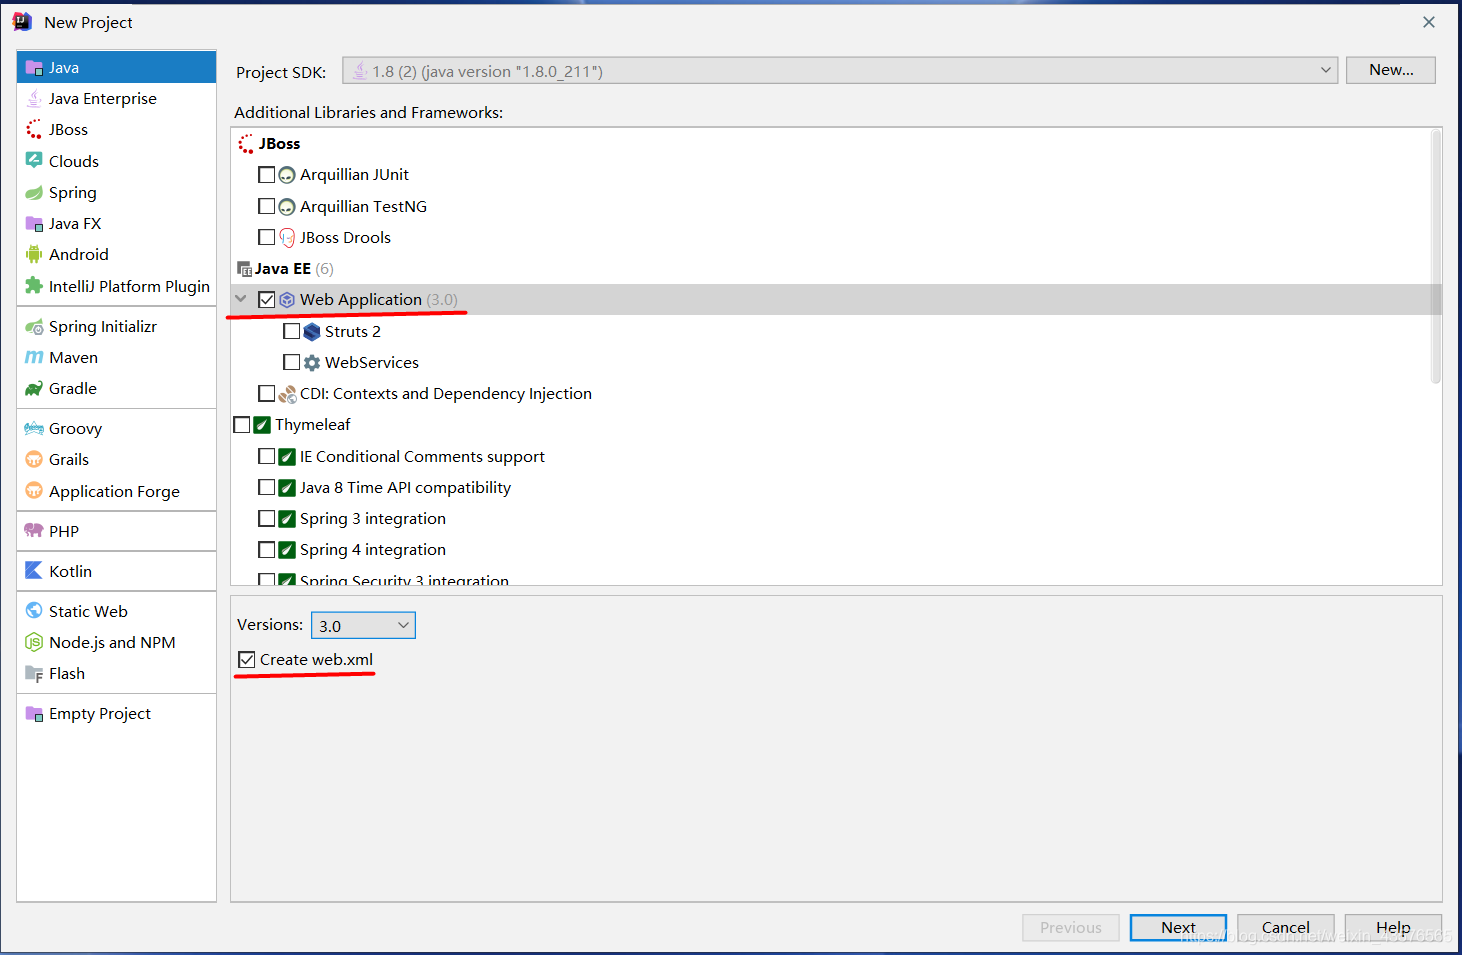Click the Arquillian JUnit icon
Viewport: 1462px width, 955px height.
coord(287,175)
